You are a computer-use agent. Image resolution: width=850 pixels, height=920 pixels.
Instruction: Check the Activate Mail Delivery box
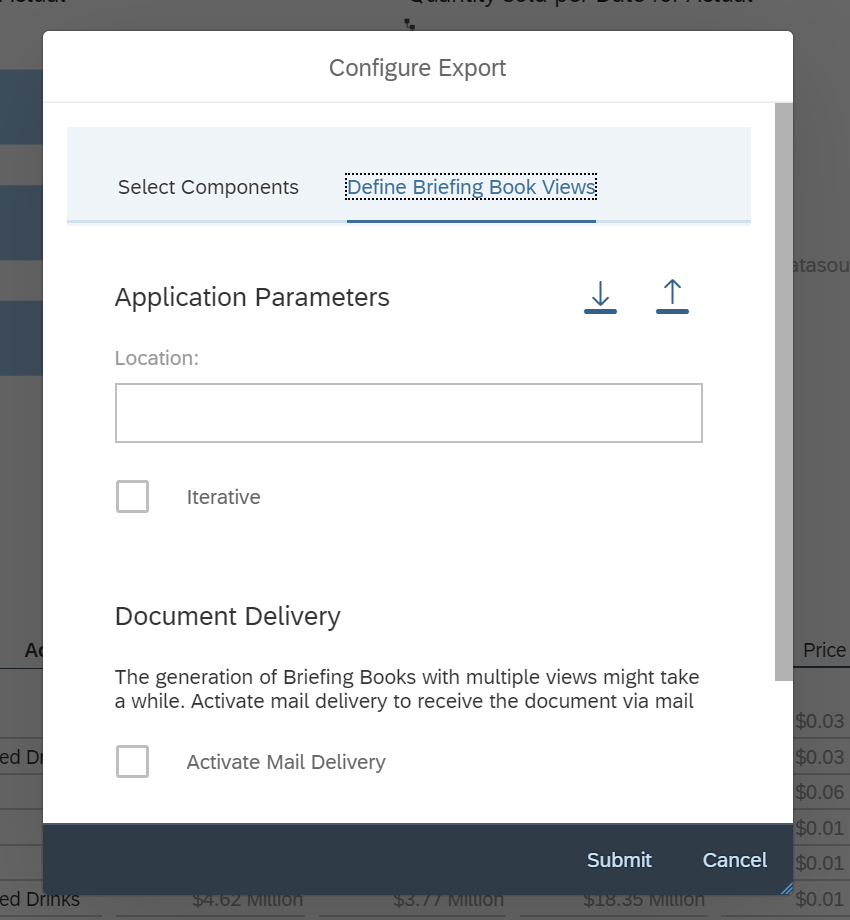pyautogui.click(x=132, y=761)
